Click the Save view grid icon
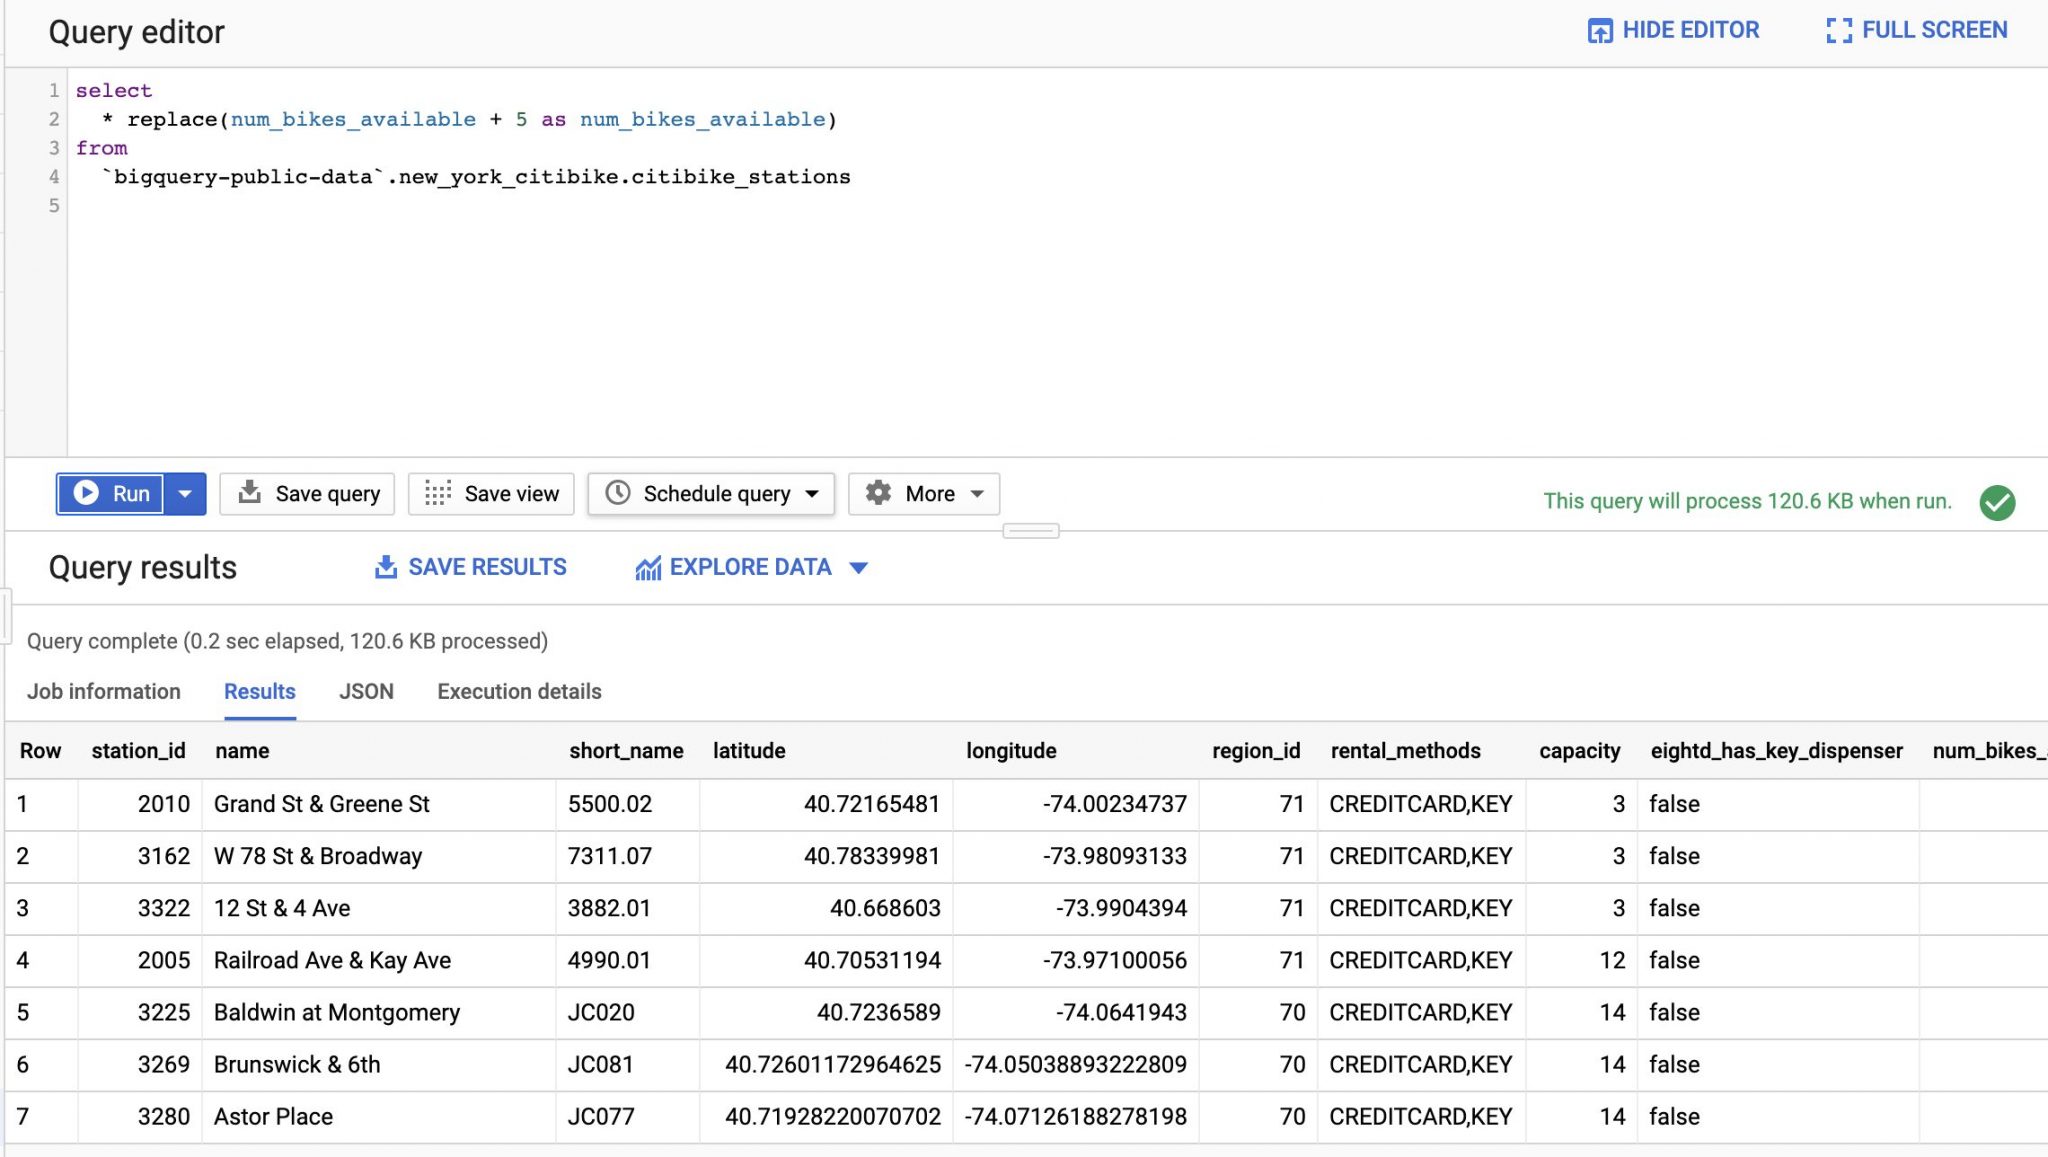This screenshot has height=1157, width=2048. (438, 493)
